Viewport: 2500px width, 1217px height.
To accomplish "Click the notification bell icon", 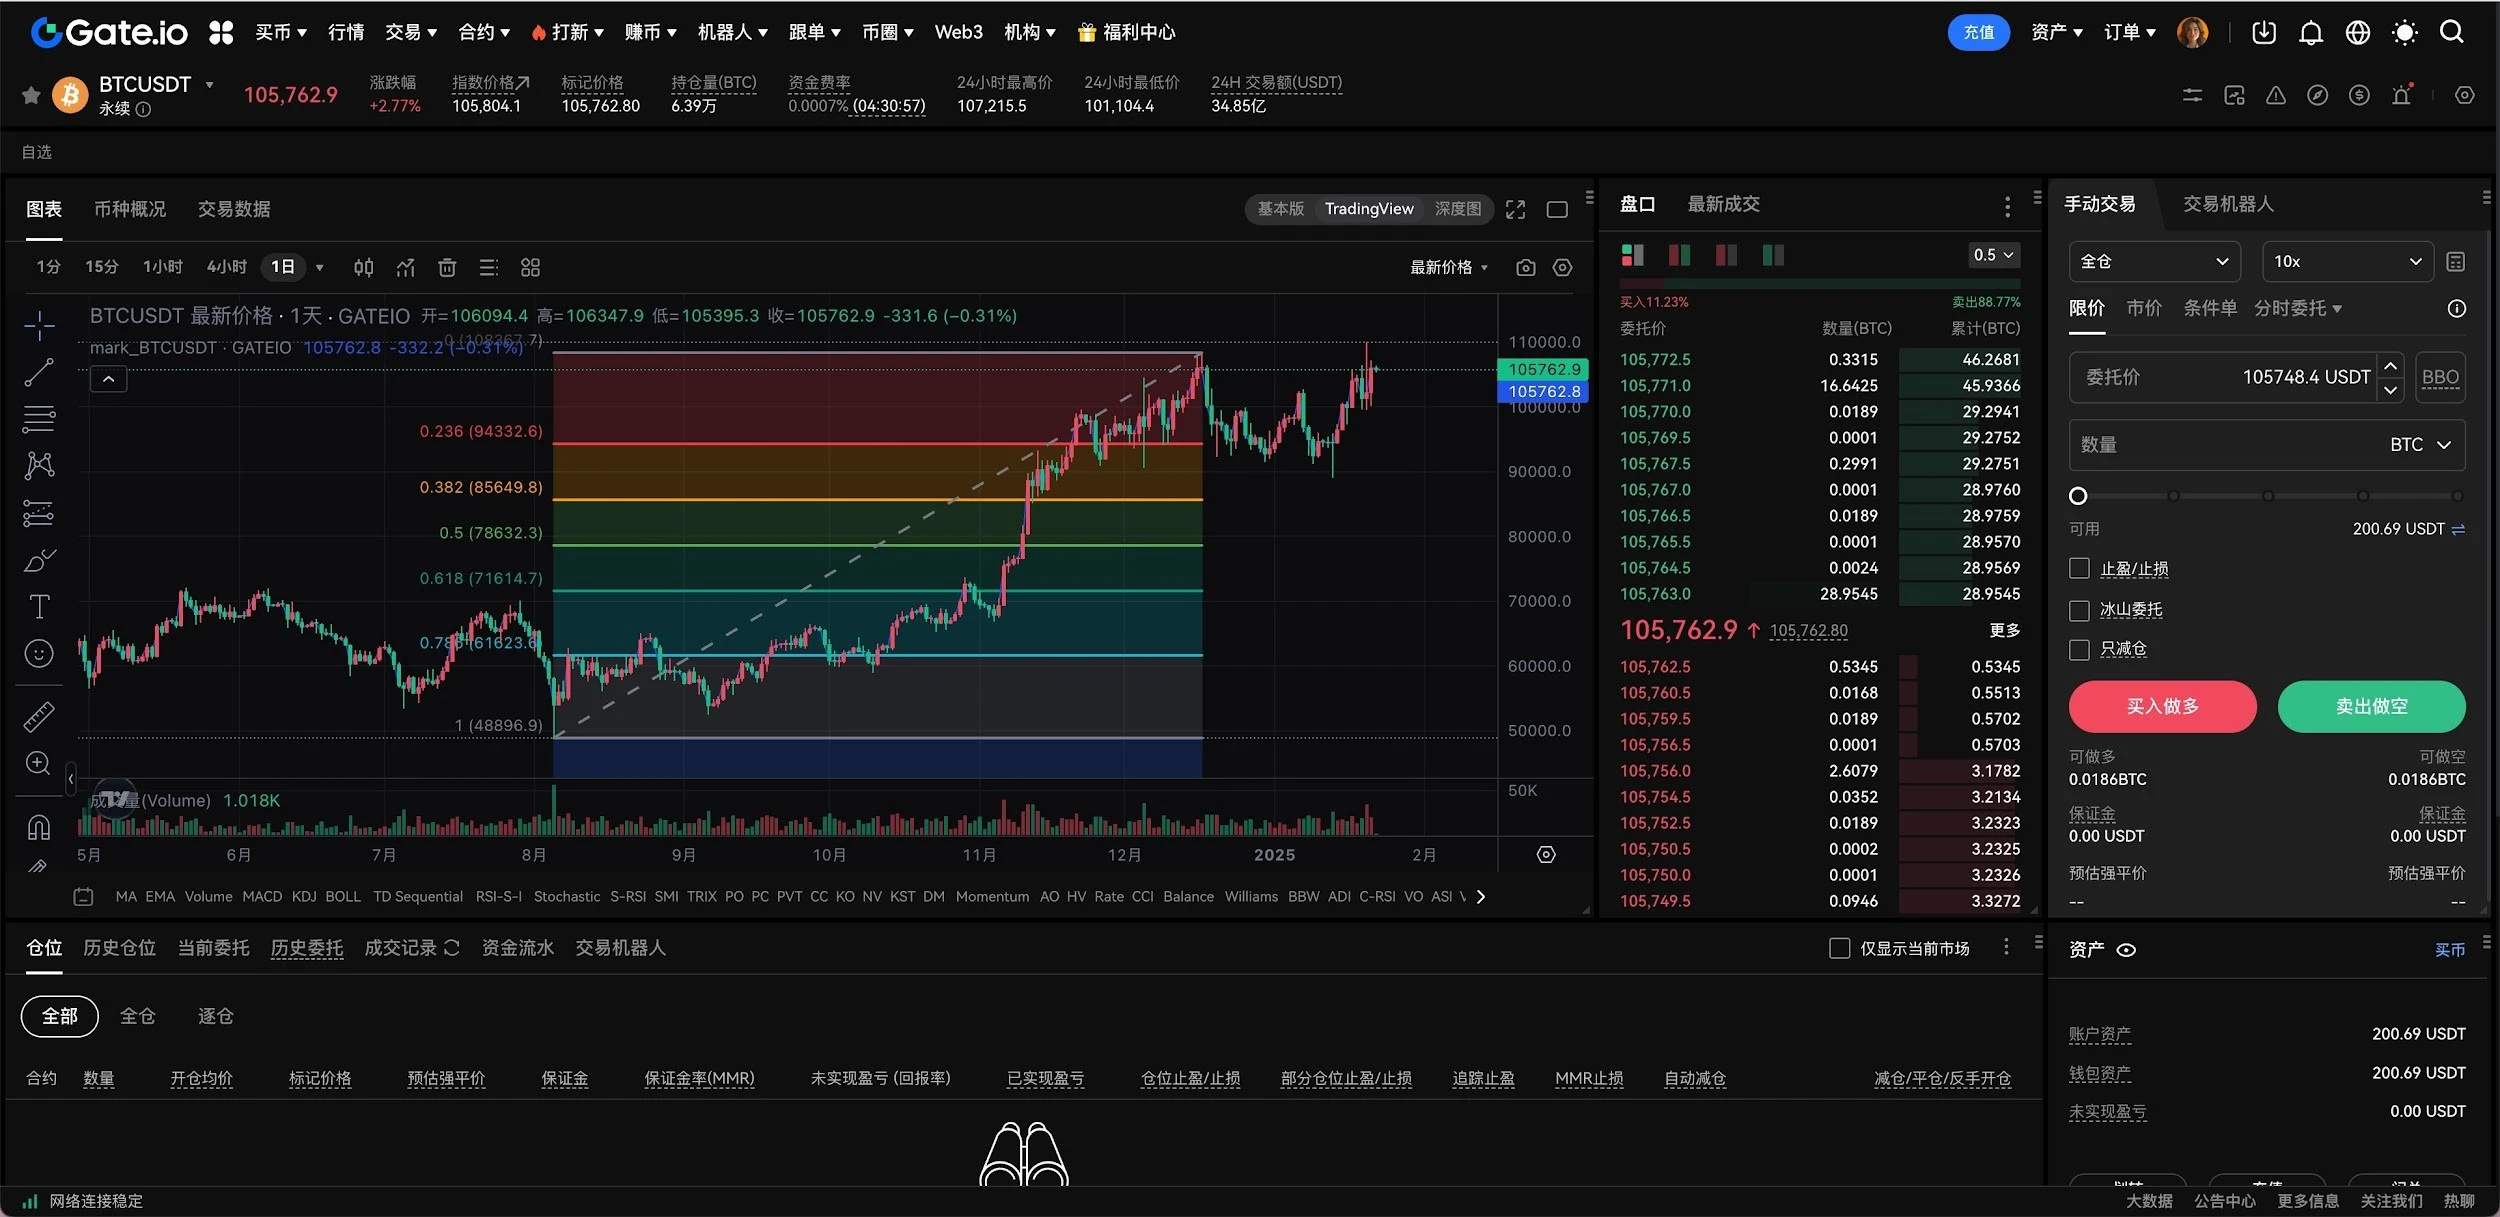I will point(2310,33).
